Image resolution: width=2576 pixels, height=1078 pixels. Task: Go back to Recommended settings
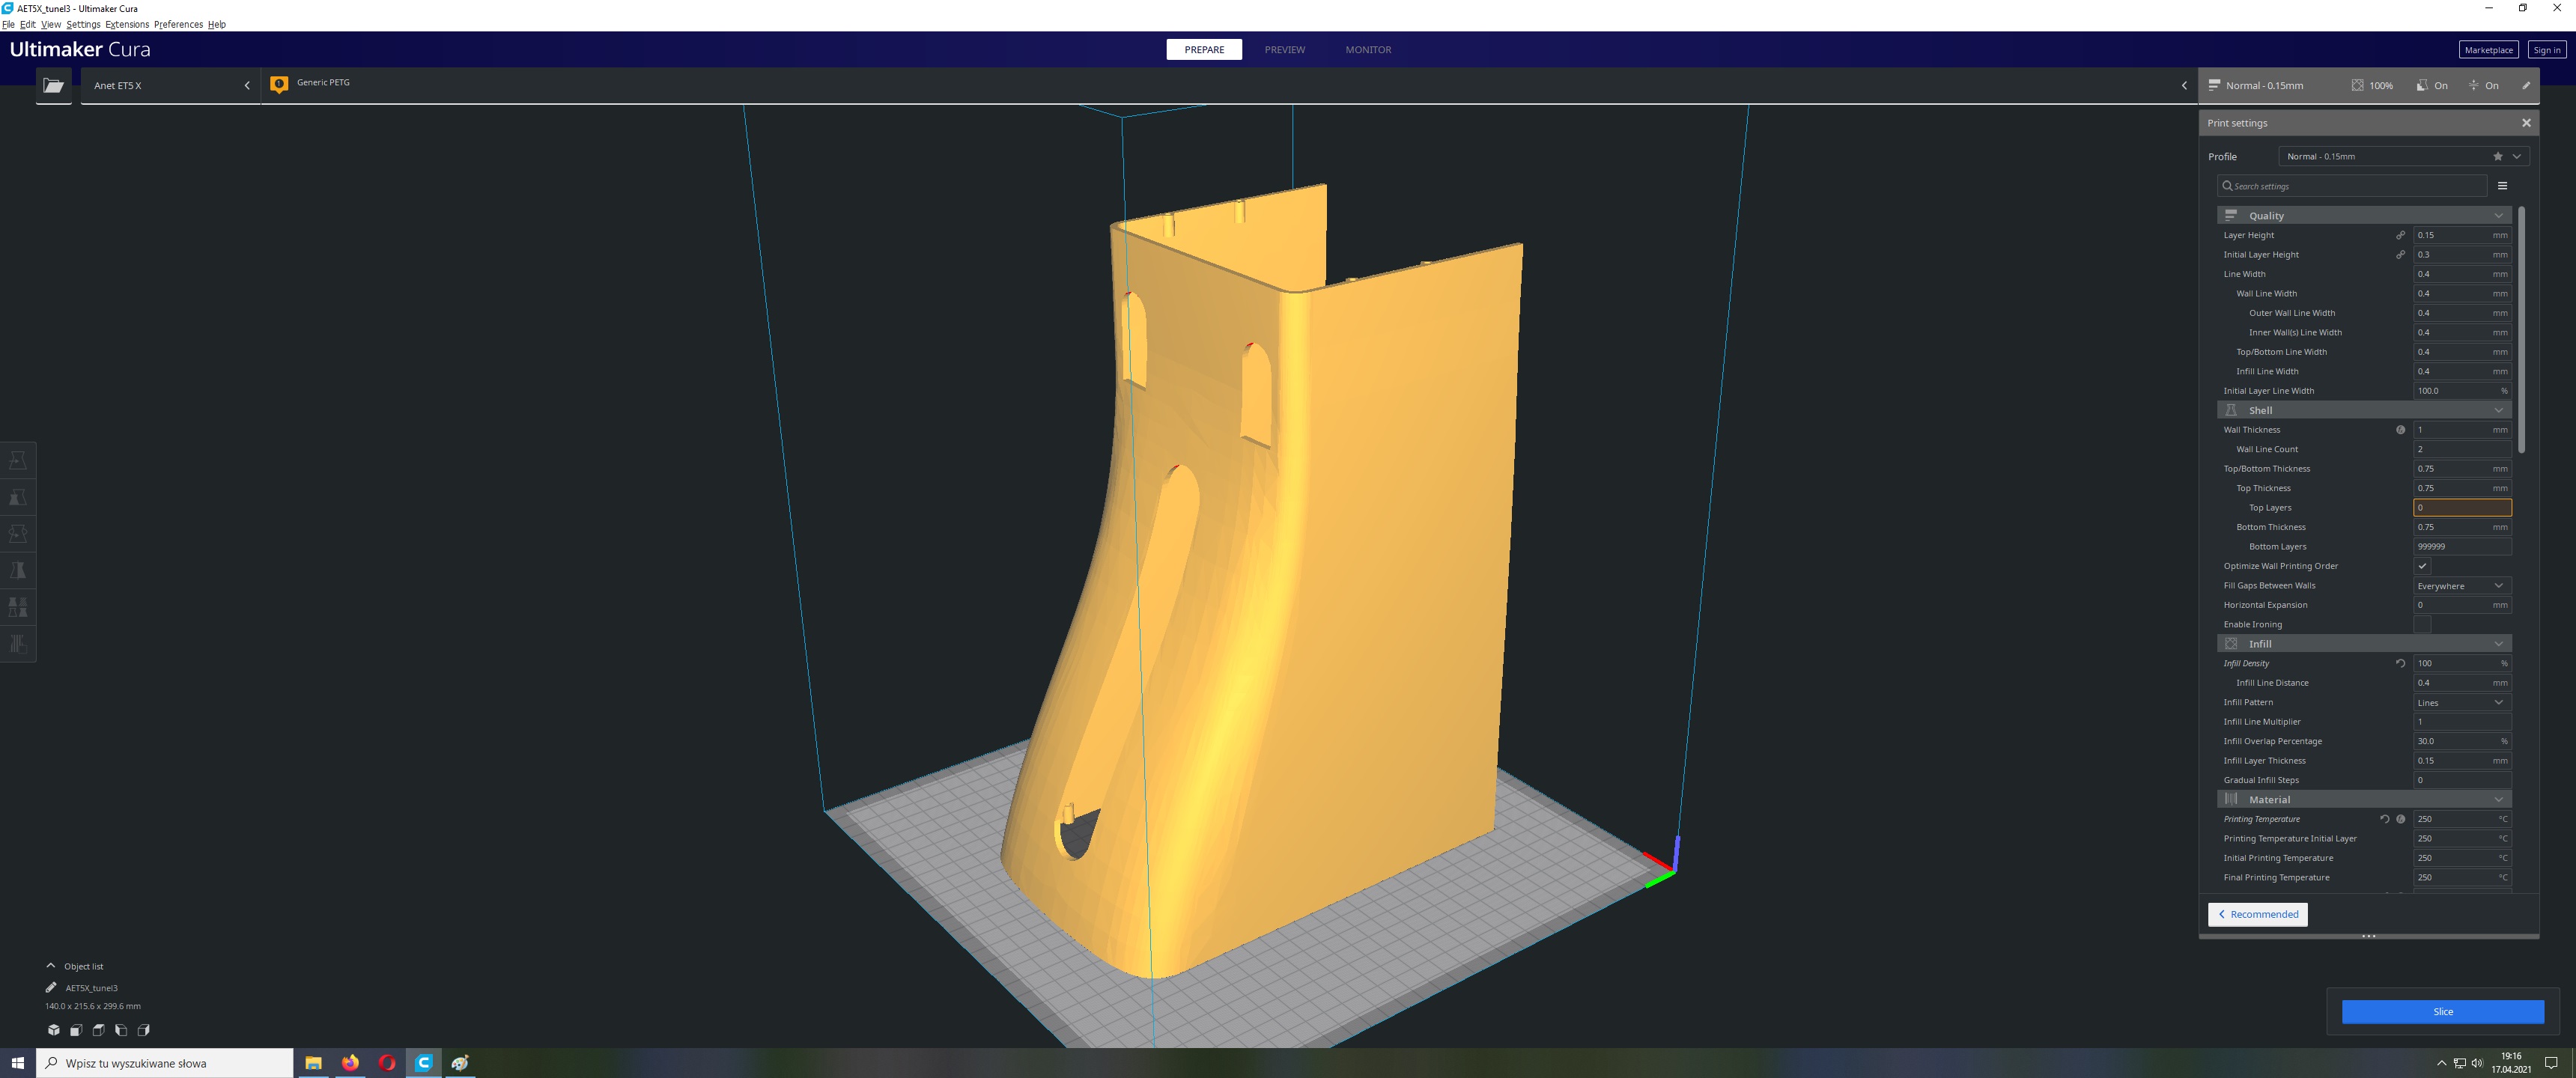pos(2257,914)
